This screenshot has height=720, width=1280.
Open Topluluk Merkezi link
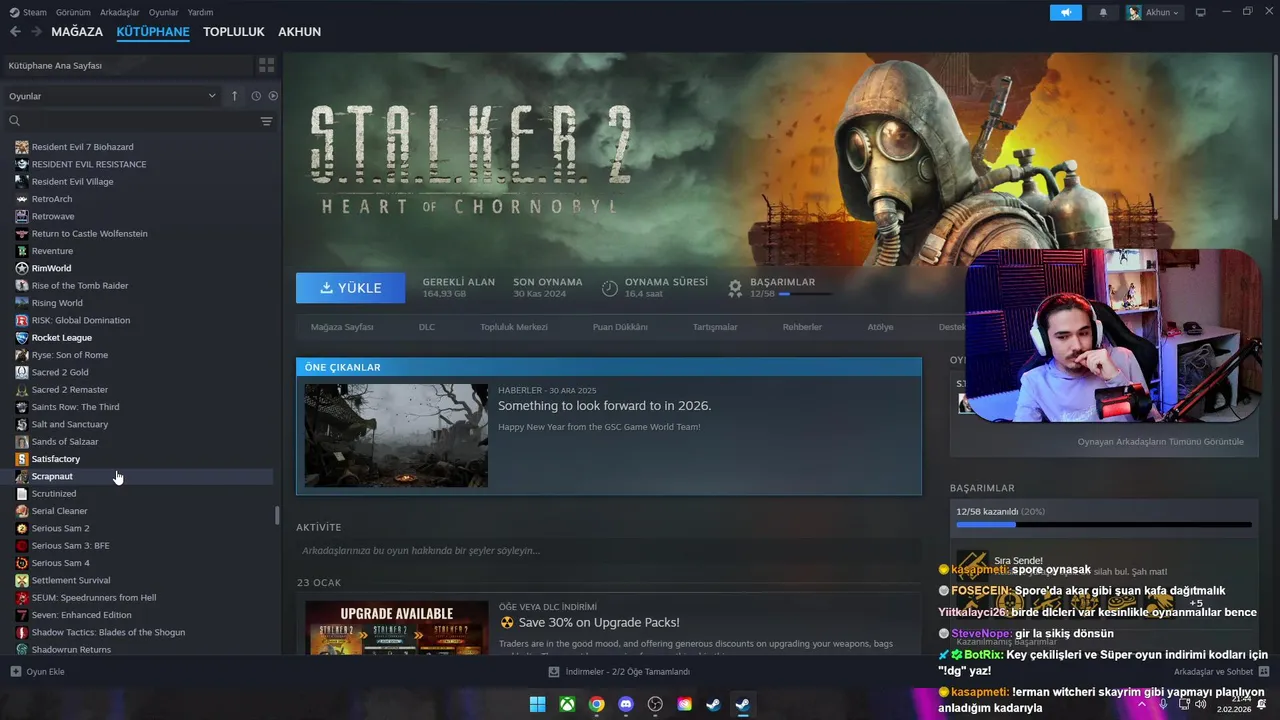coord(514,327)
